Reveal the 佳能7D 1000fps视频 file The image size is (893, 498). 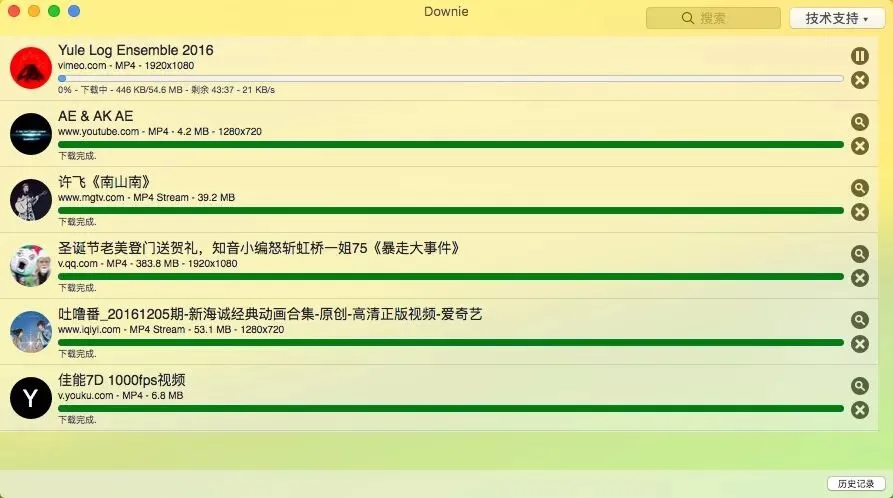click(x=859, y=386)
